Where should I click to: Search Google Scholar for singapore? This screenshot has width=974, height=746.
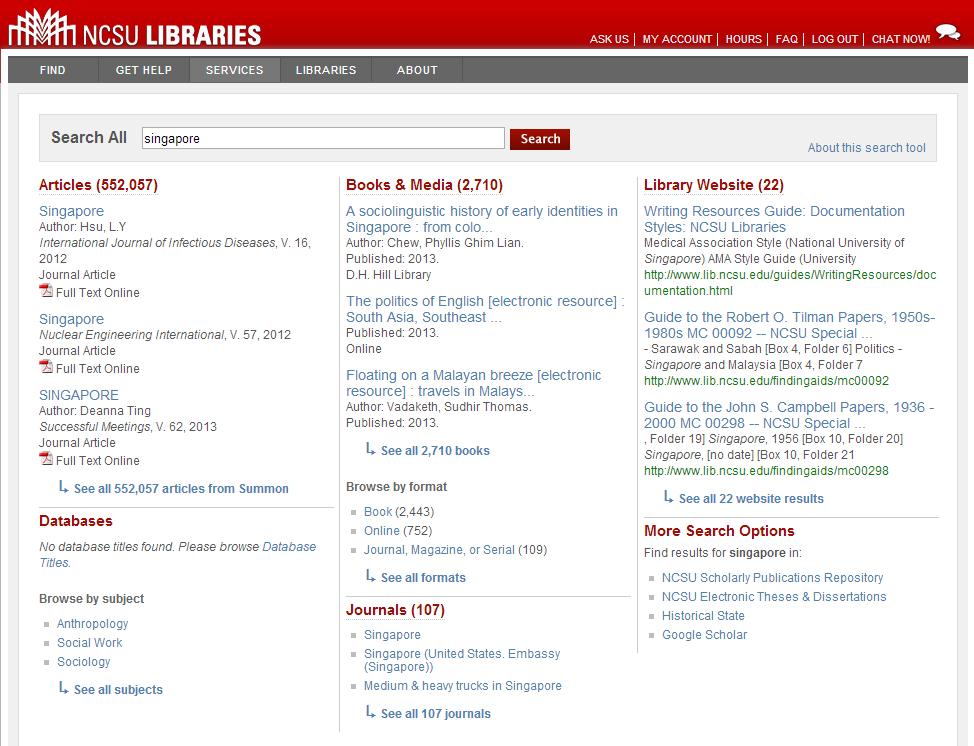point(704,635)
